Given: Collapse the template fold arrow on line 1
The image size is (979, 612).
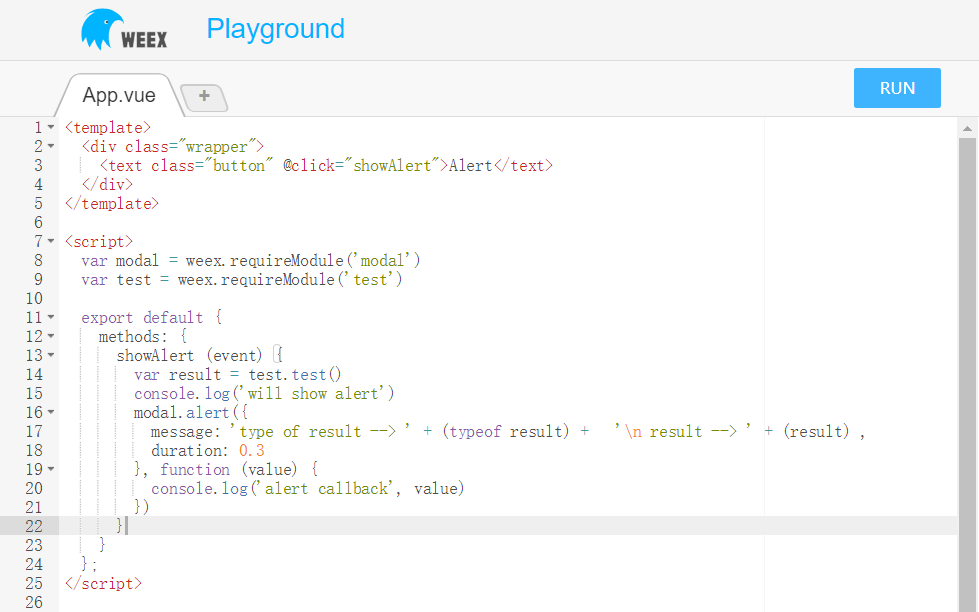Looking at the screenshot, I should pos(51,127).
